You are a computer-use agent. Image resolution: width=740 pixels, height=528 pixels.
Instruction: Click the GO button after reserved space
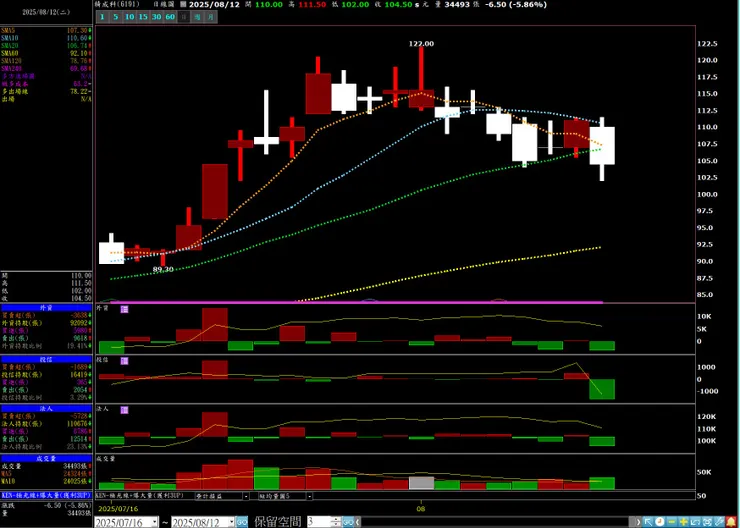coord(348,522)
